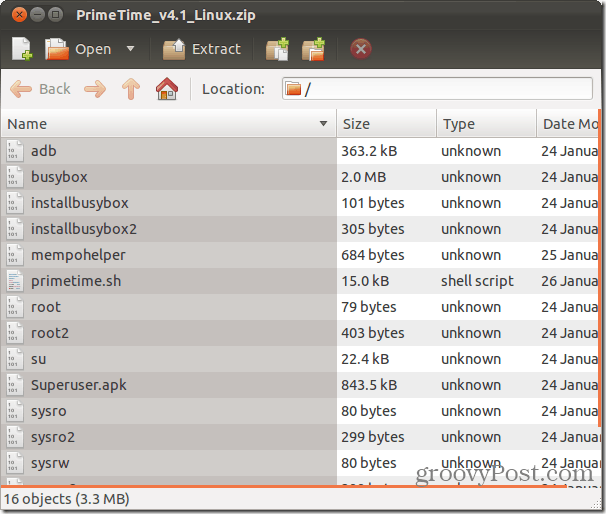This screenshot has width=606, height=514.
Task: Click the 15.0 kB size cell
Action: pos(365,281)
